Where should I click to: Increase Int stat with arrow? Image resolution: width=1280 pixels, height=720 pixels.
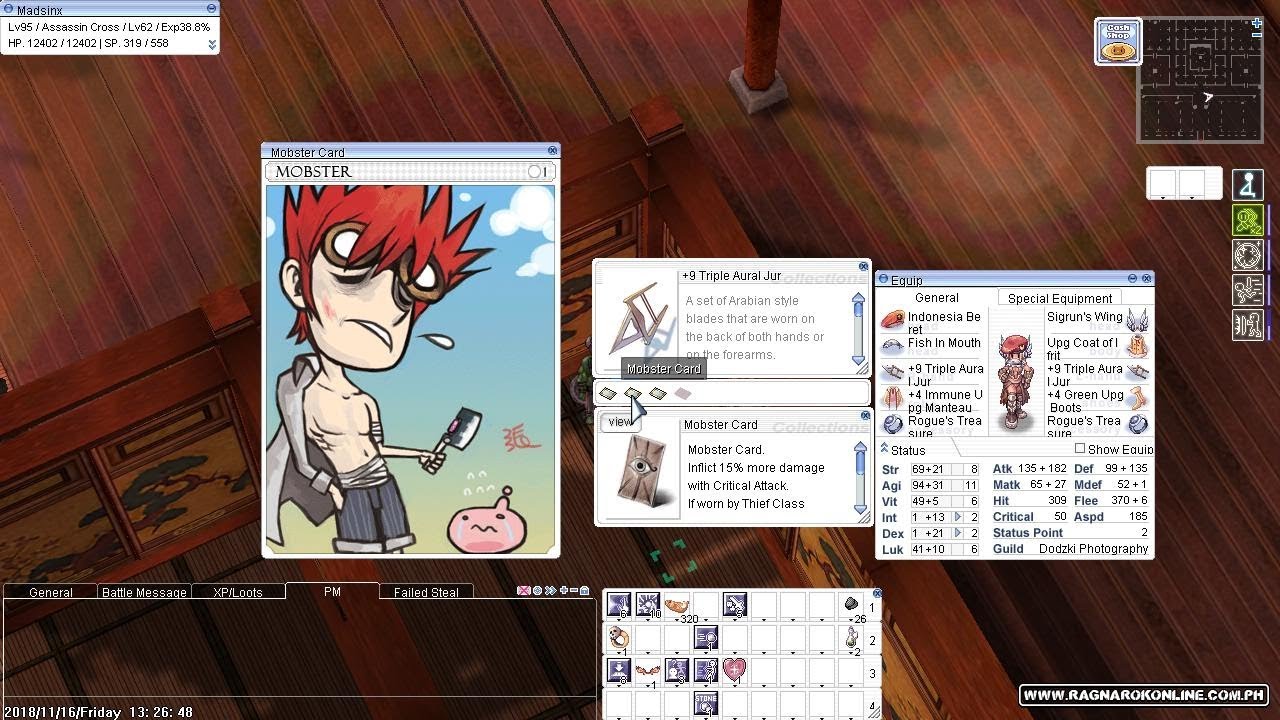pos(958,517)
